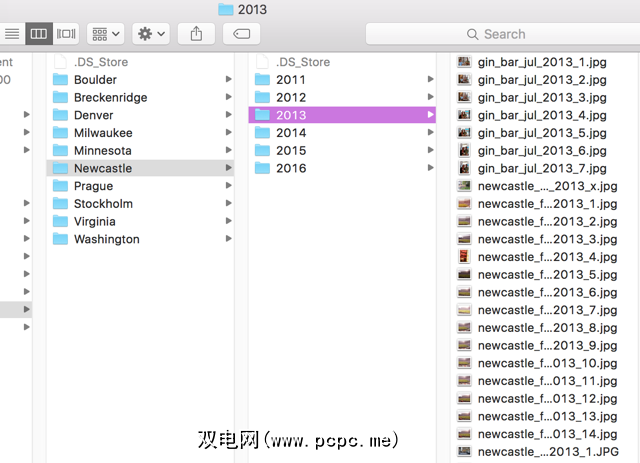Expand arrow next to Boulder
The height and width of the screenshot is (463, 640).
pos(229,79)
